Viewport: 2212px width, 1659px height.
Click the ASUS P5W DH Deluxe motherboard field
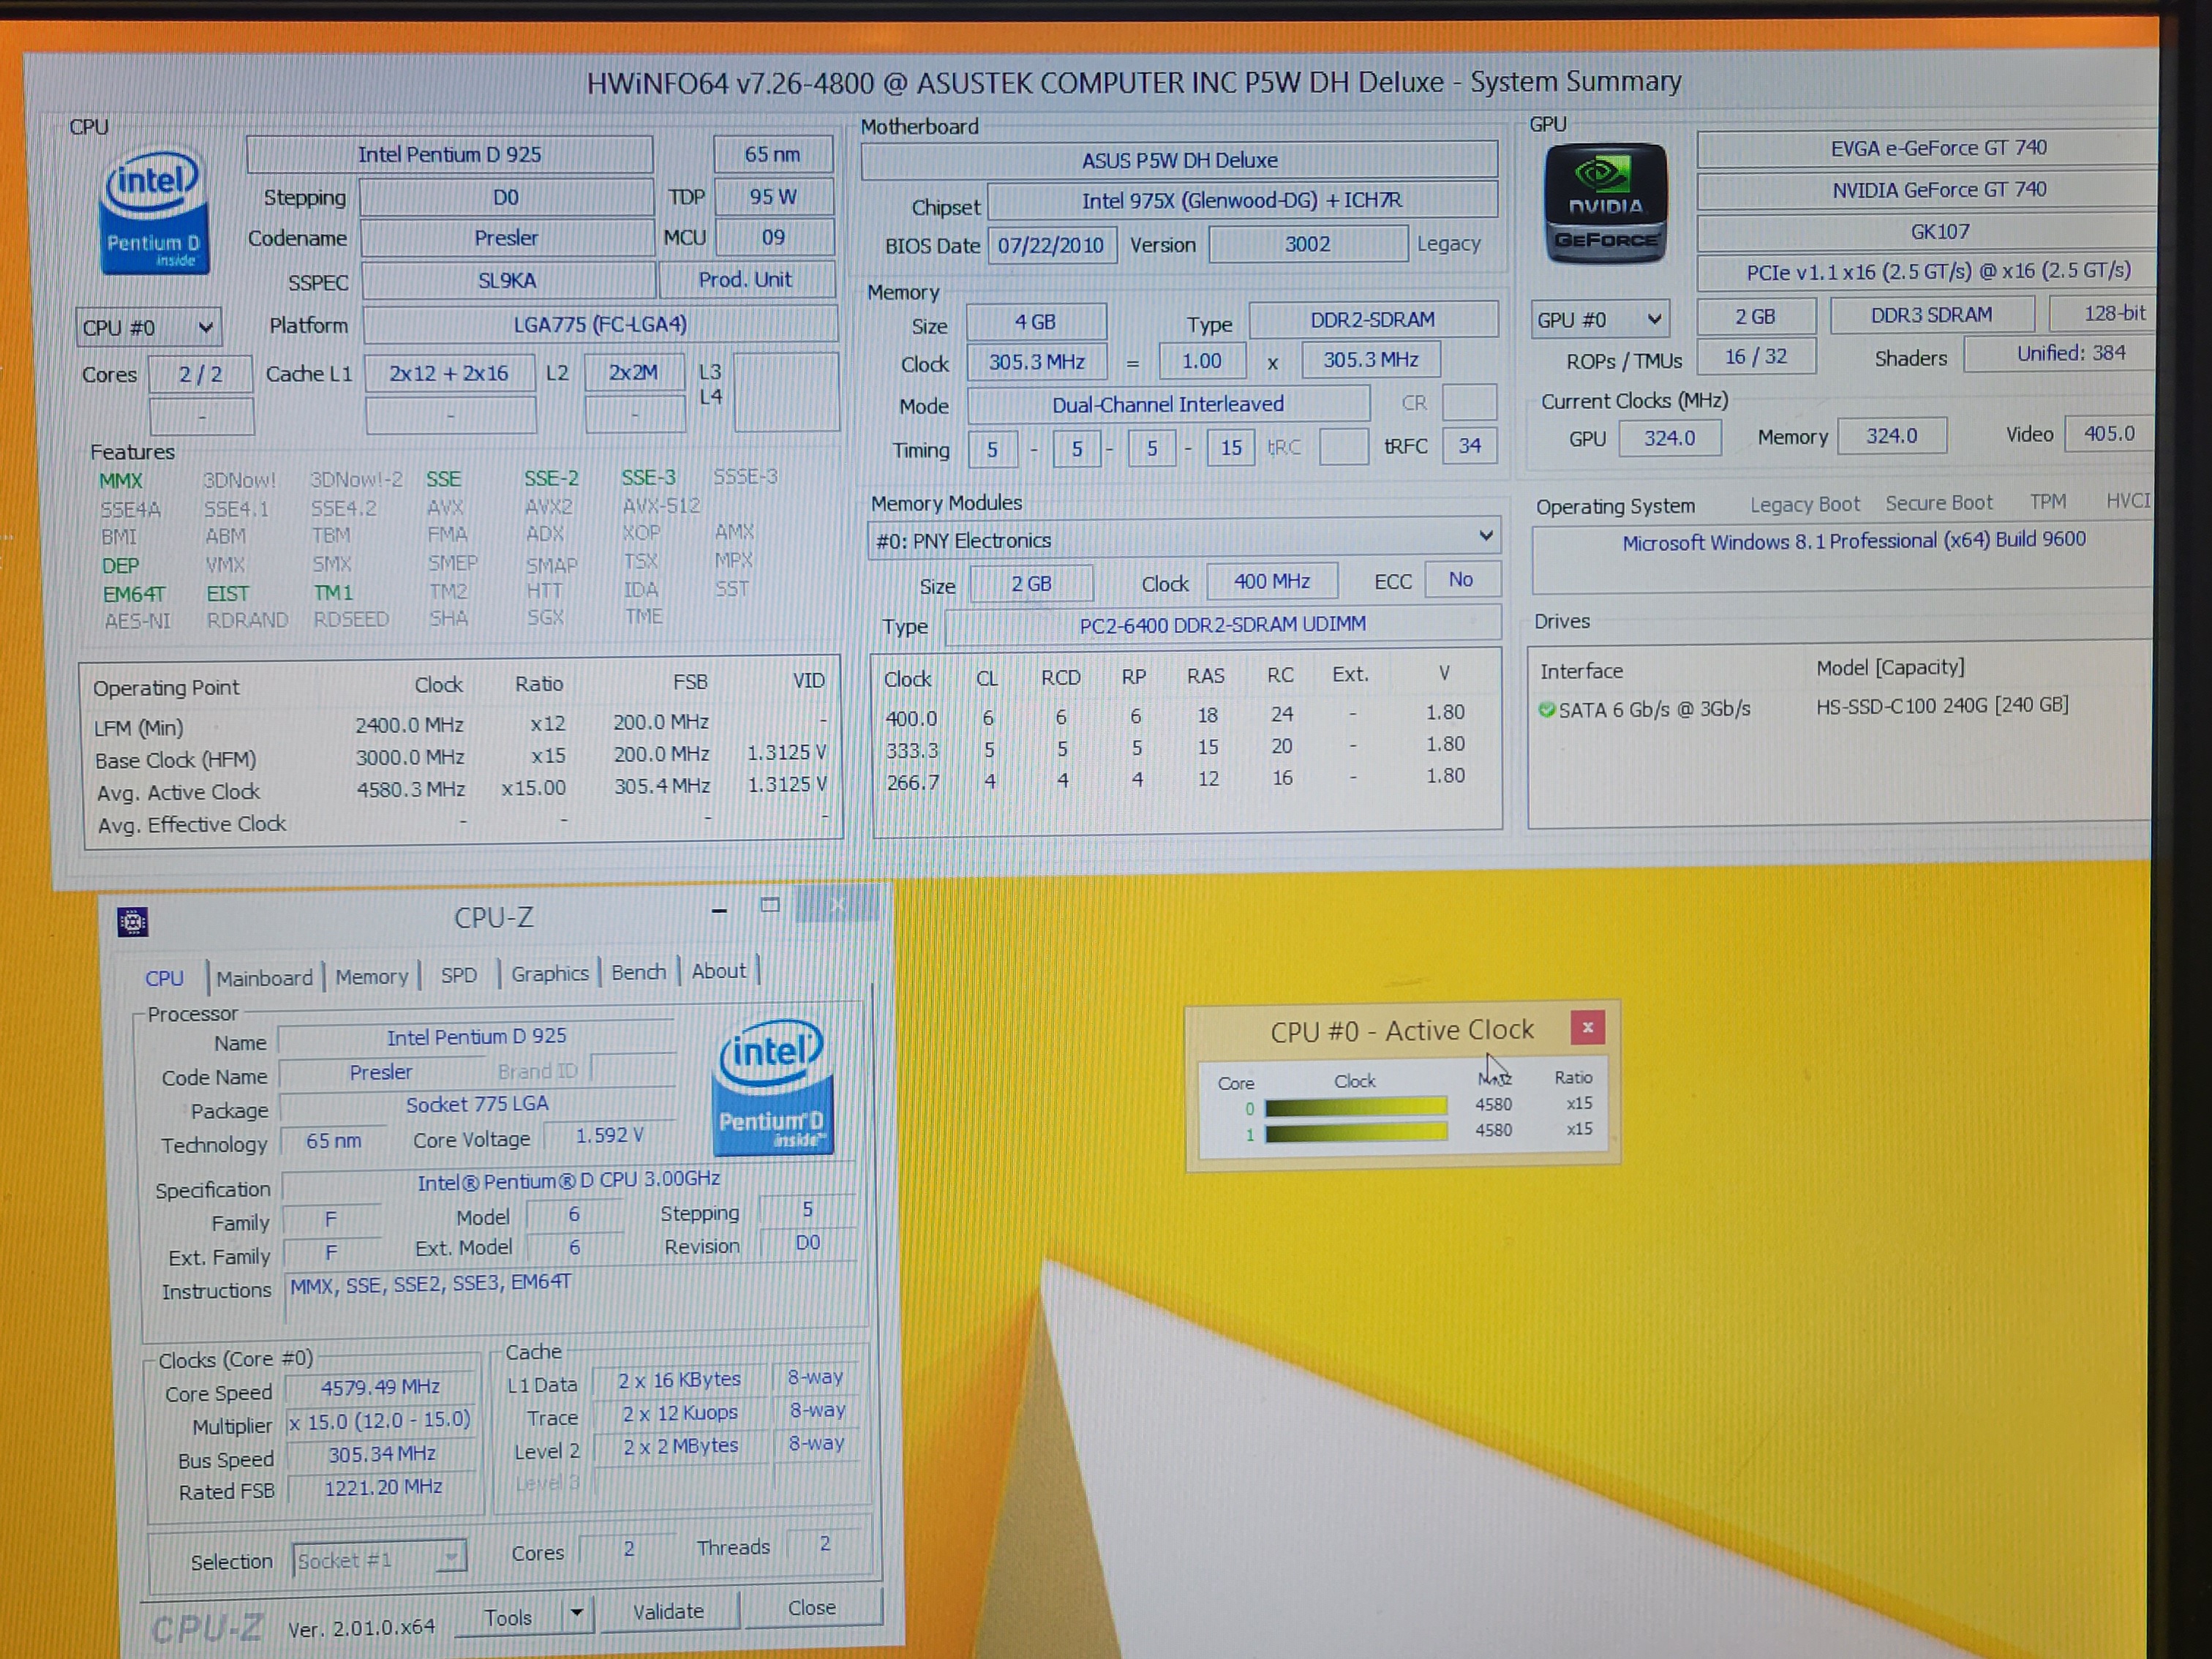pyautogui.click(x=1179, y=160)
